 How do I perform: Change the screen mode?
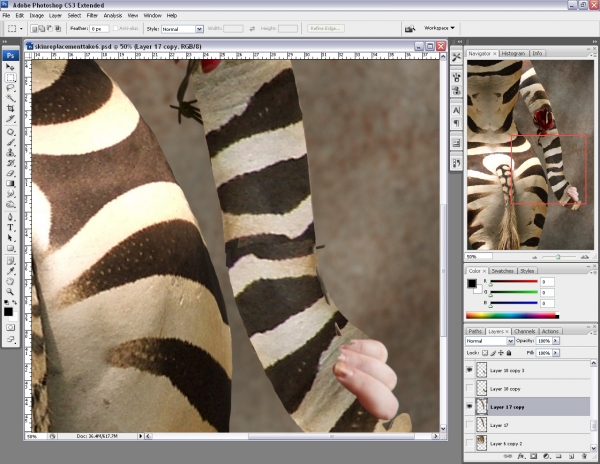(x=10, y=340)
